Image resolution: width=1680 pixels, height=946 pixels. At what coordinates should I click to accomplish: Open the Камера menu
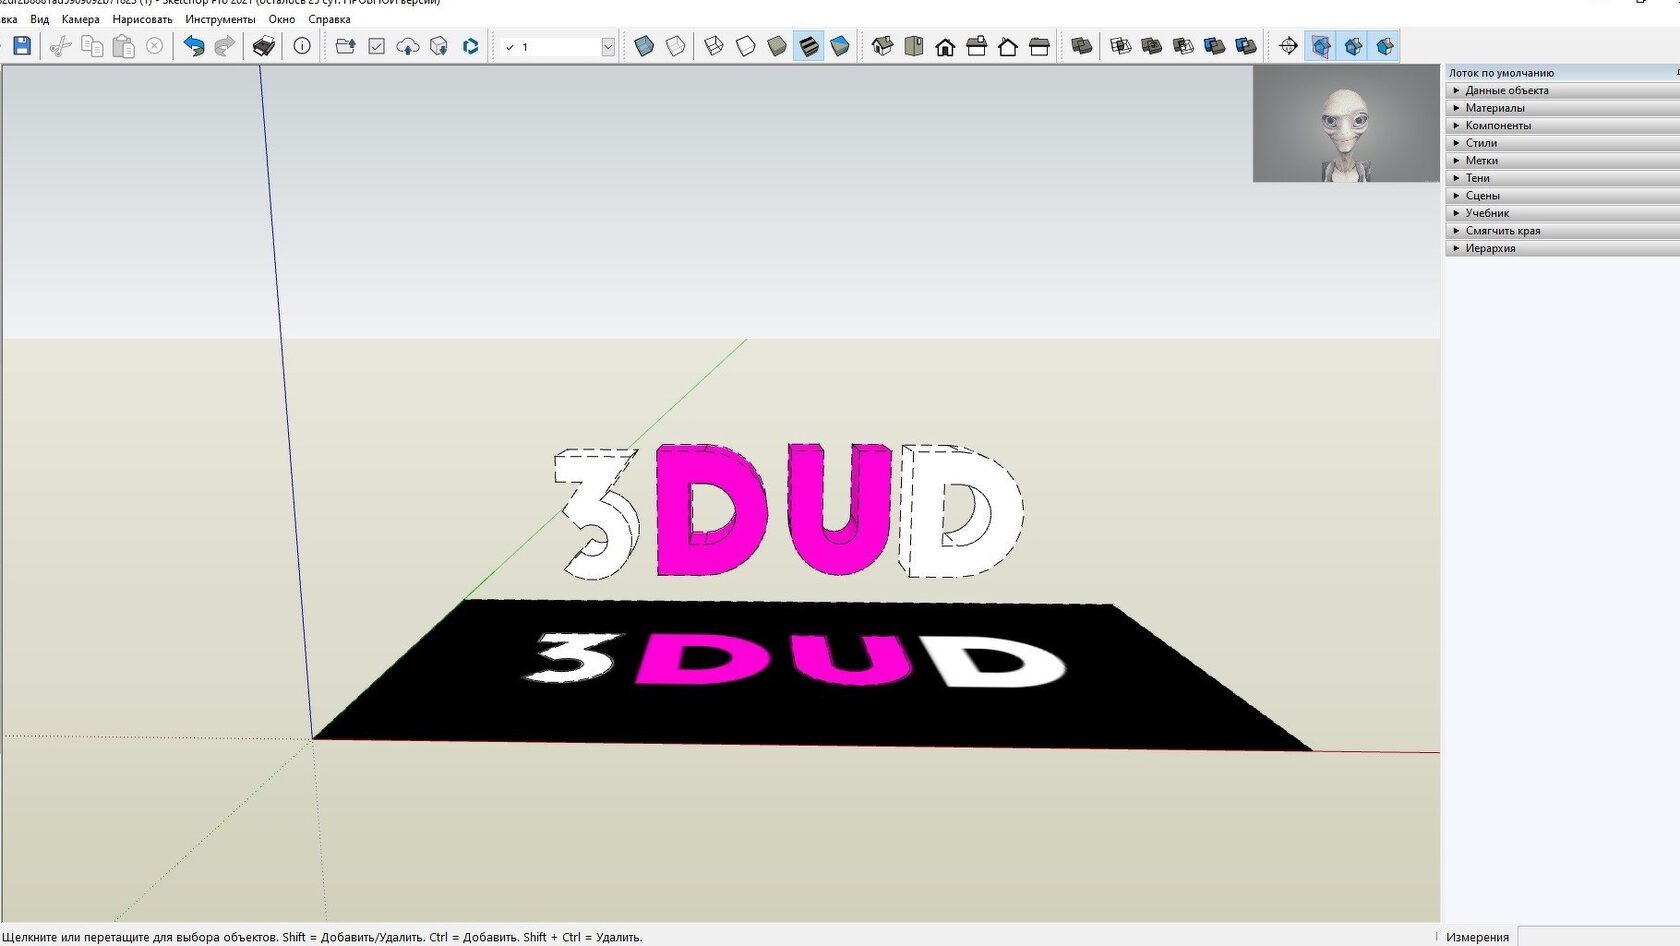pos(80,19)
